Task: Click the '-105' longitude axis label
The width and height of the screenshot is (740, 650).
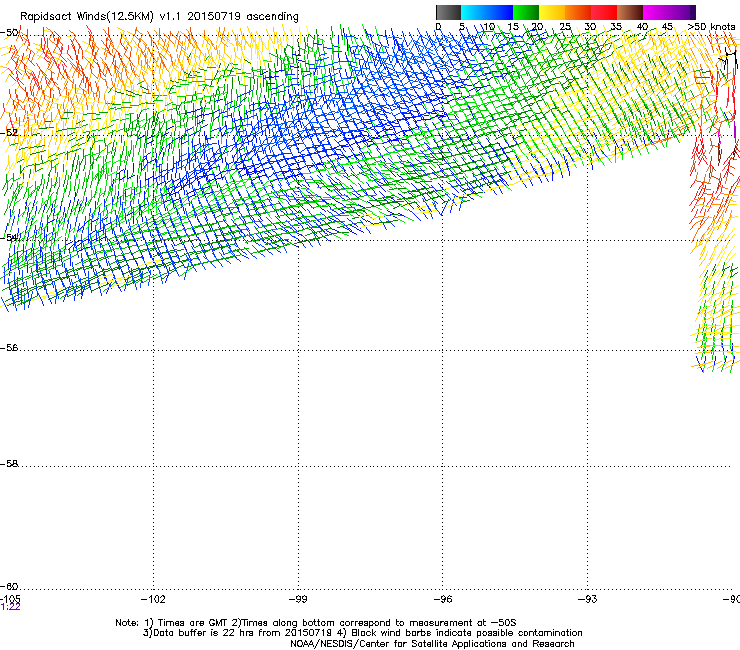Action: click(x=10, y=599)
